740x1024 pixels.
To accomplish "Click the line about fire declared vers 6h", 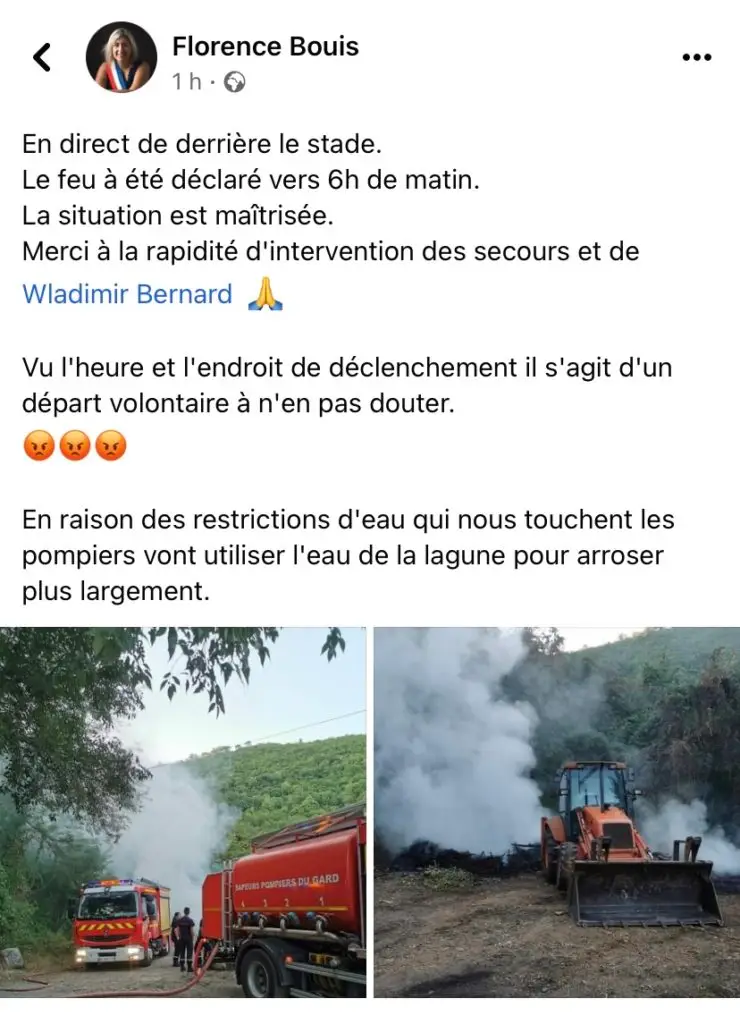I will click(x=251, y=180).
